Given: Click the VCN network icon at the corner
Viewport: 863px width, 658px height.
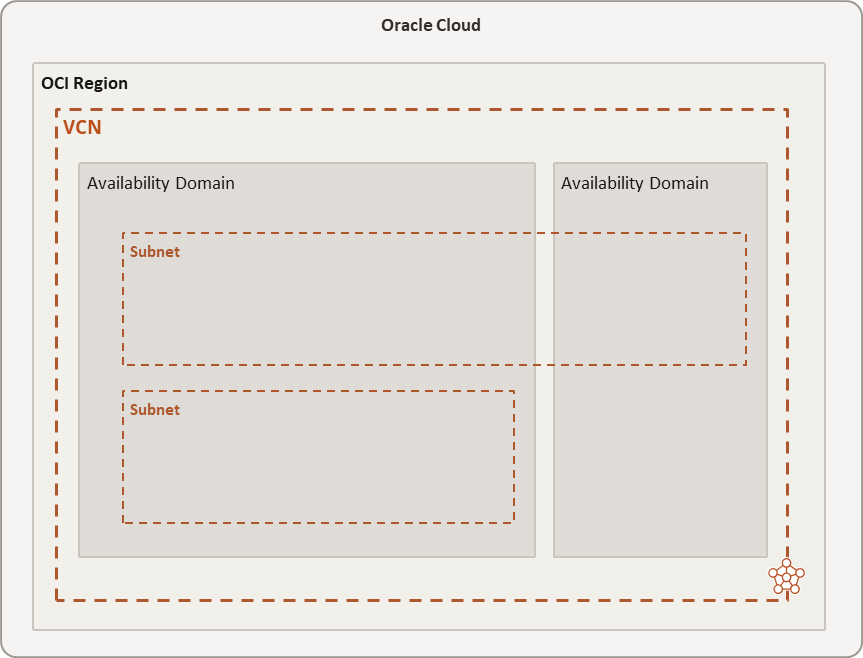Looking at the screenshot, I should pyautogui.click(x=786, y=577).
